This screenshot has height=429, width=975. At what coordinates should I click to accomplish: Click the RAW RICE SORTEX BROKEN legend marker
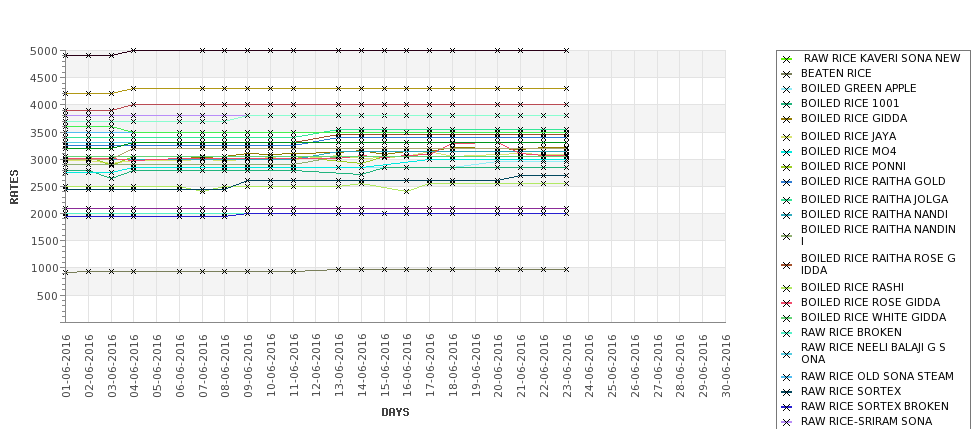pyautogui.click(x=787, y=407)
